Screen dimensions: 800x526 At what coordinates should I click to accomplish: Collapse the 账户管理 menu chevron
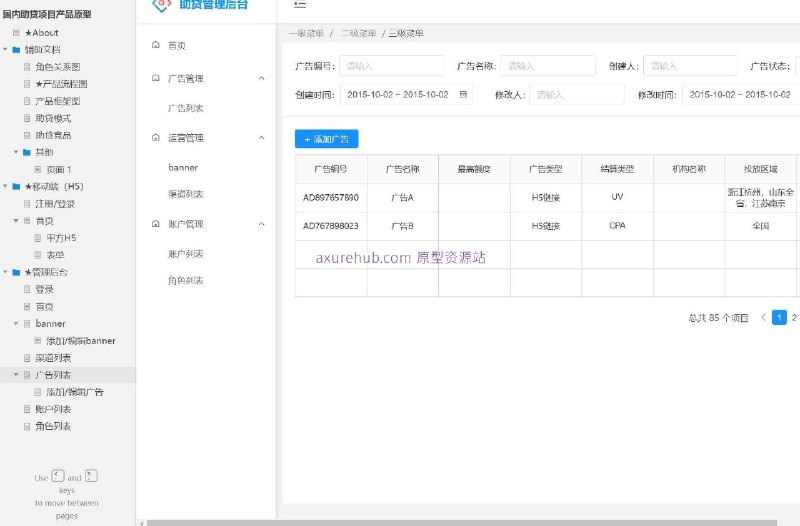[x=261, y=223]
